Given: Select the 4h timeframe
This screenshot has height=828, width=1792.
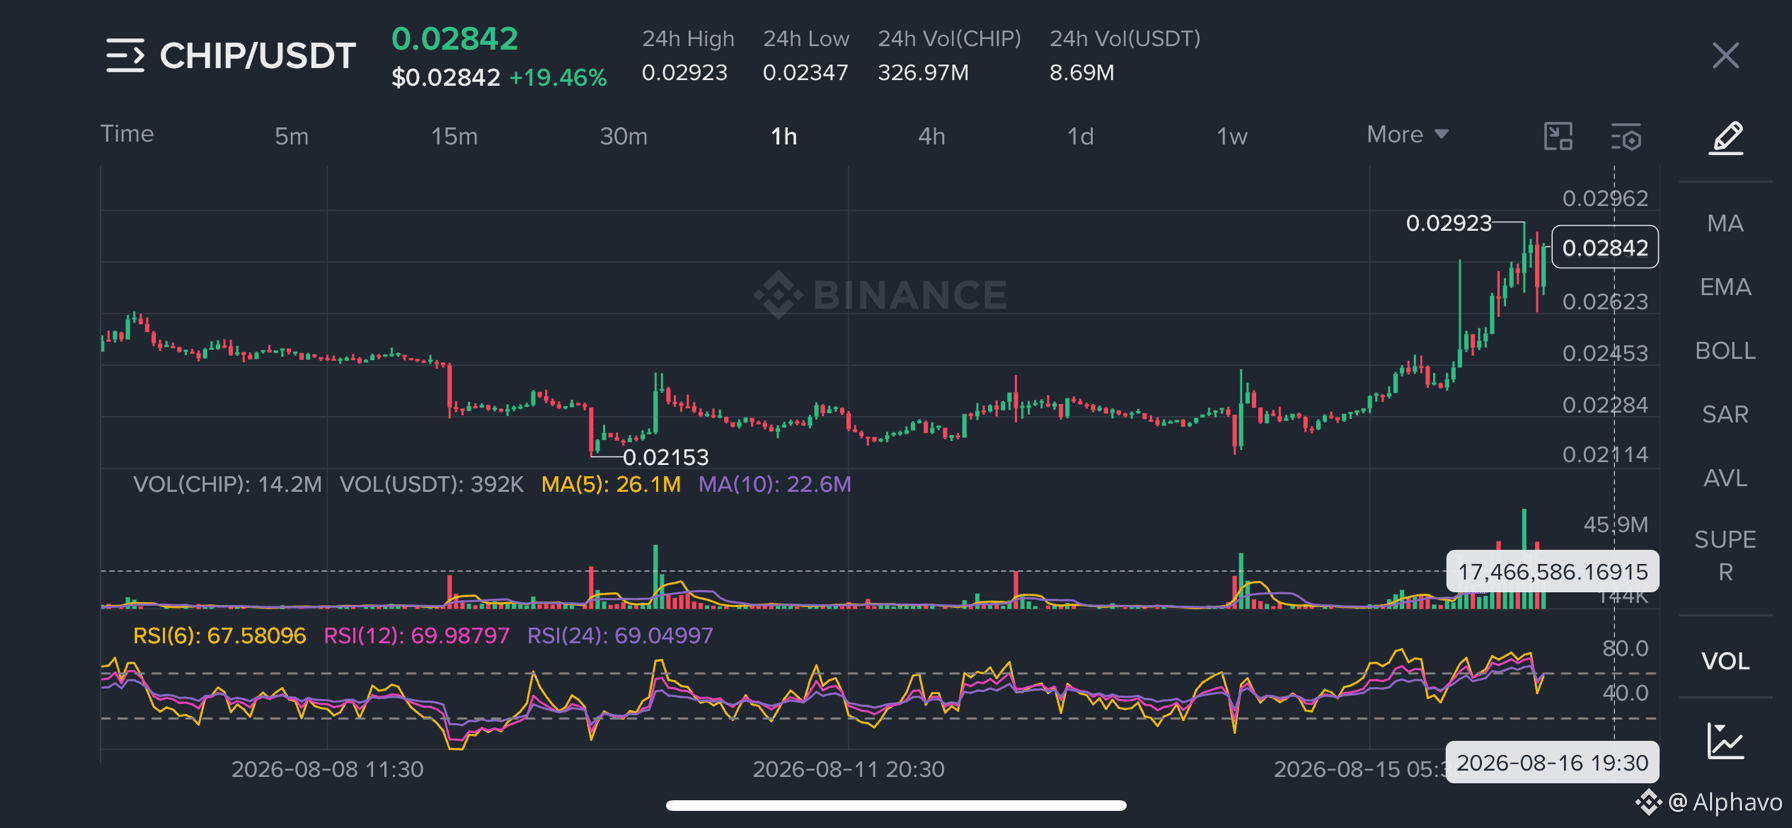Looking at the screenshot, I should pyautogui.click(x=931, y=136).
